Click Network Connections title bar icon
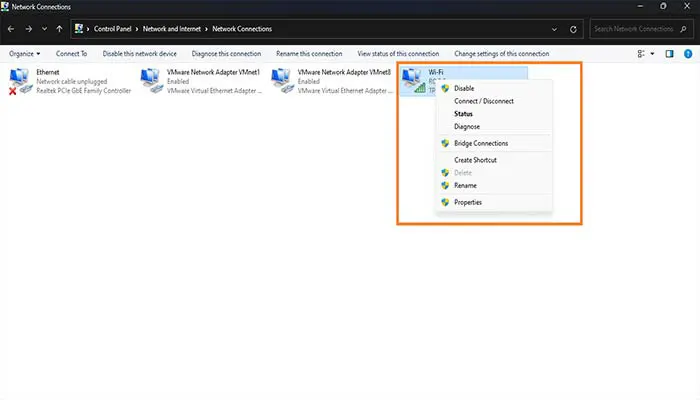This screenshot has height=400, width=700. [5, 6]
